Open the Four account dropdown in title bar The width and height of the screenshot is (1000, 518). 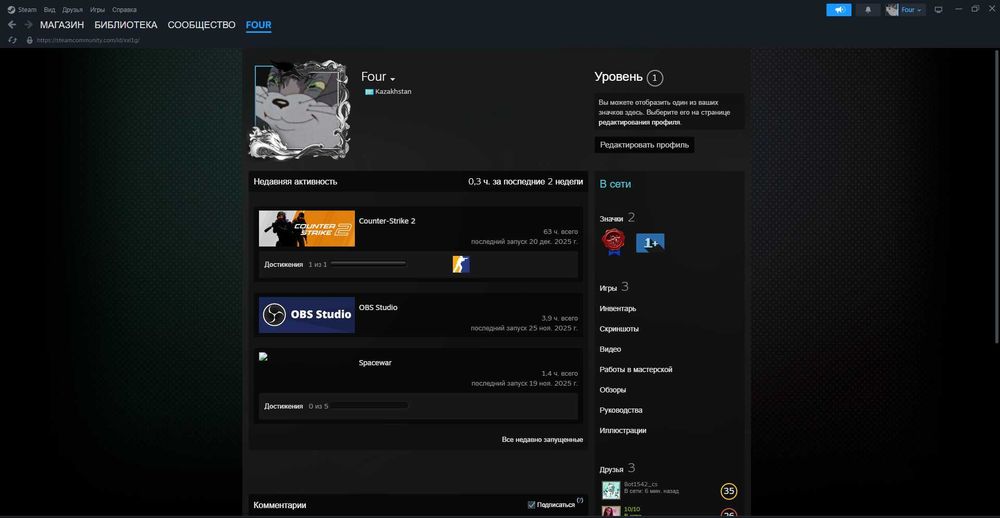click(911, 10)
